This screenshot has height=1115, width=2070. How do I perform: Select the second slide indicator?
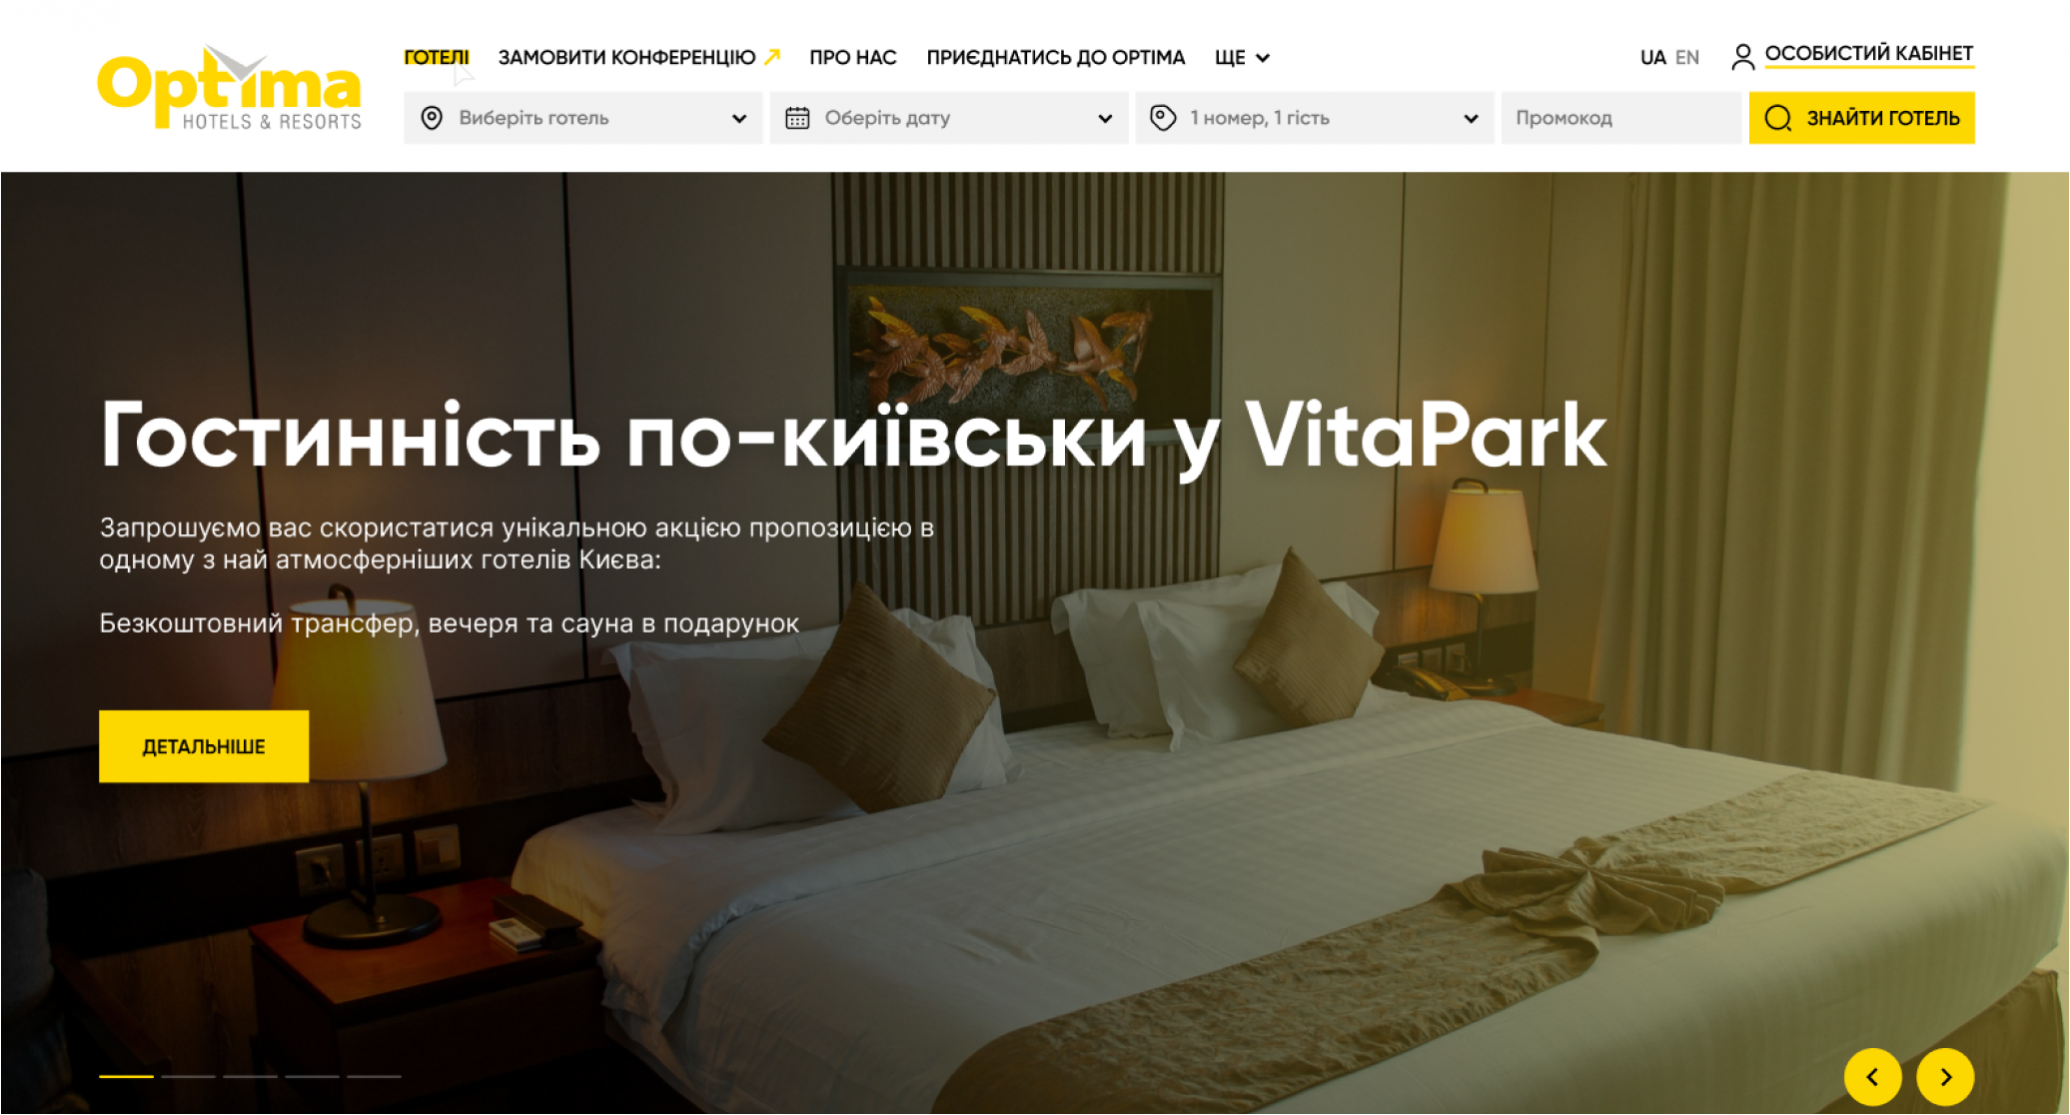click(x=188, y=1076)
